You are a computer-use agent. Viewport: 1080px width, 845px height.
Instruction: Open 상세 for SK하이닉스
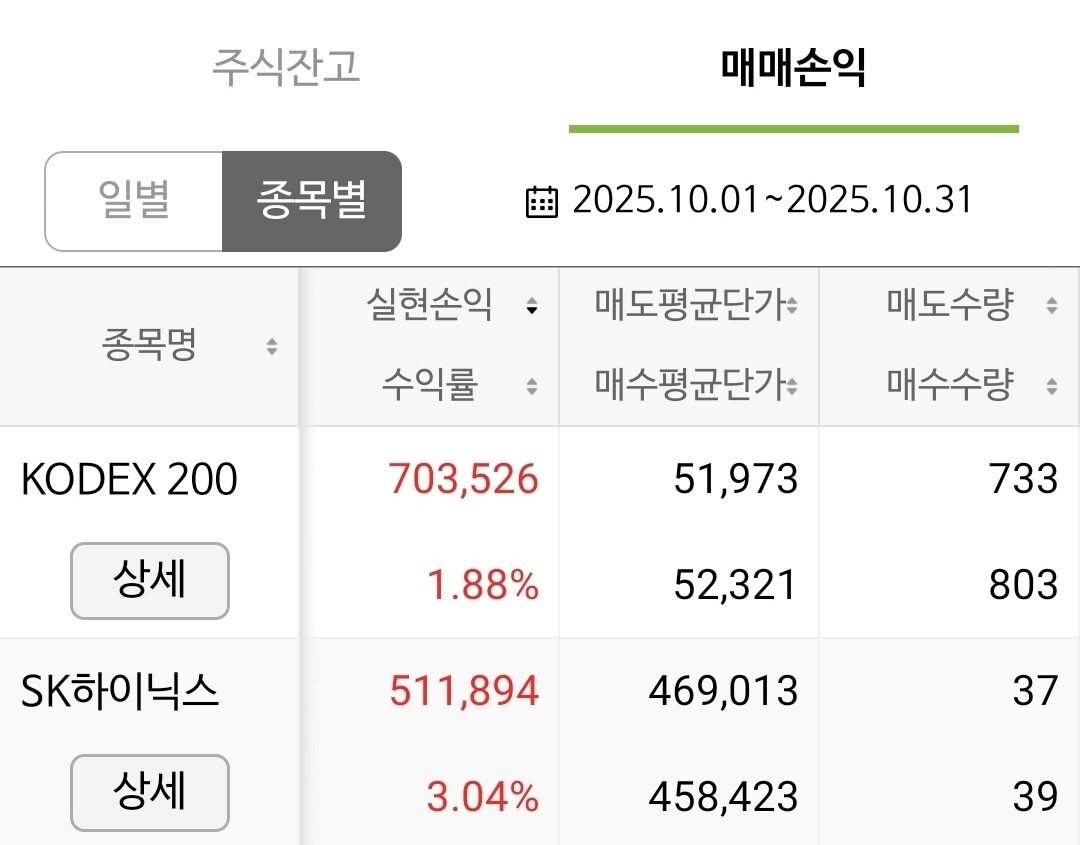coord(149,793)
